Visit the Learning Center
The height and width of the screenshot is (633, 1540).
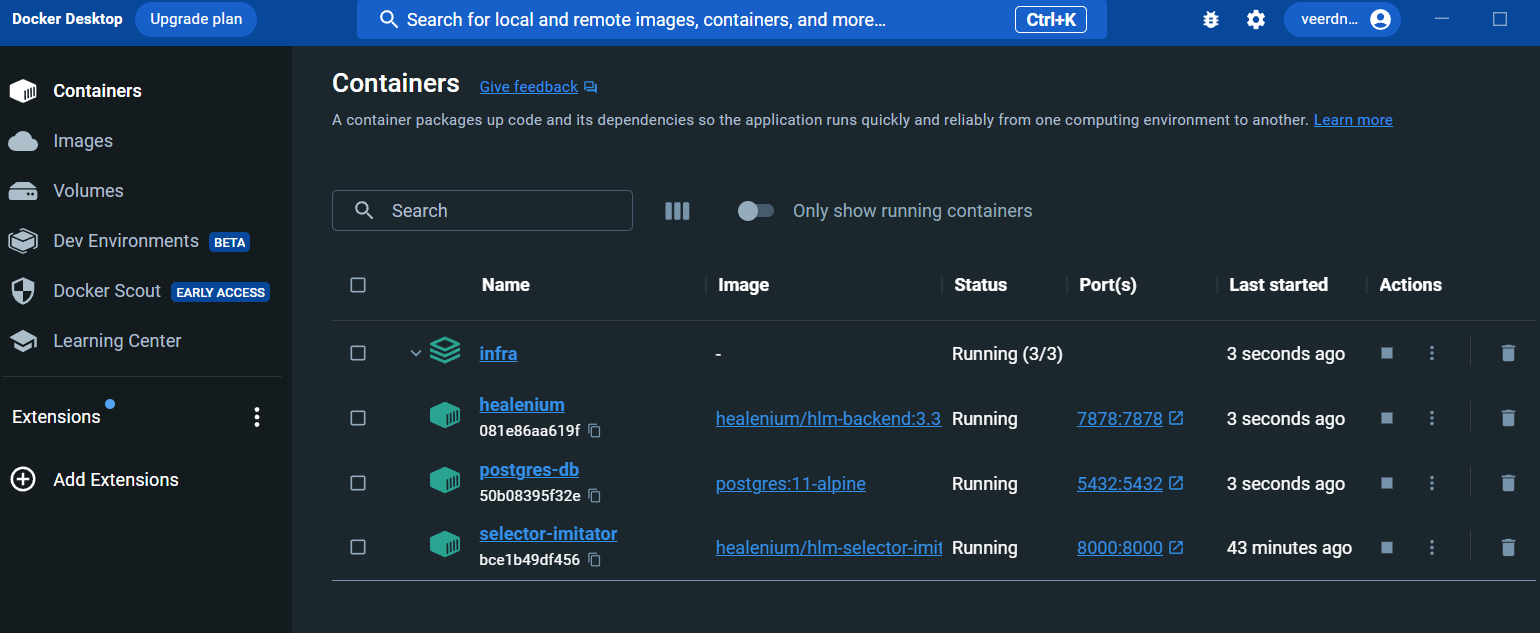pos(117,340)
